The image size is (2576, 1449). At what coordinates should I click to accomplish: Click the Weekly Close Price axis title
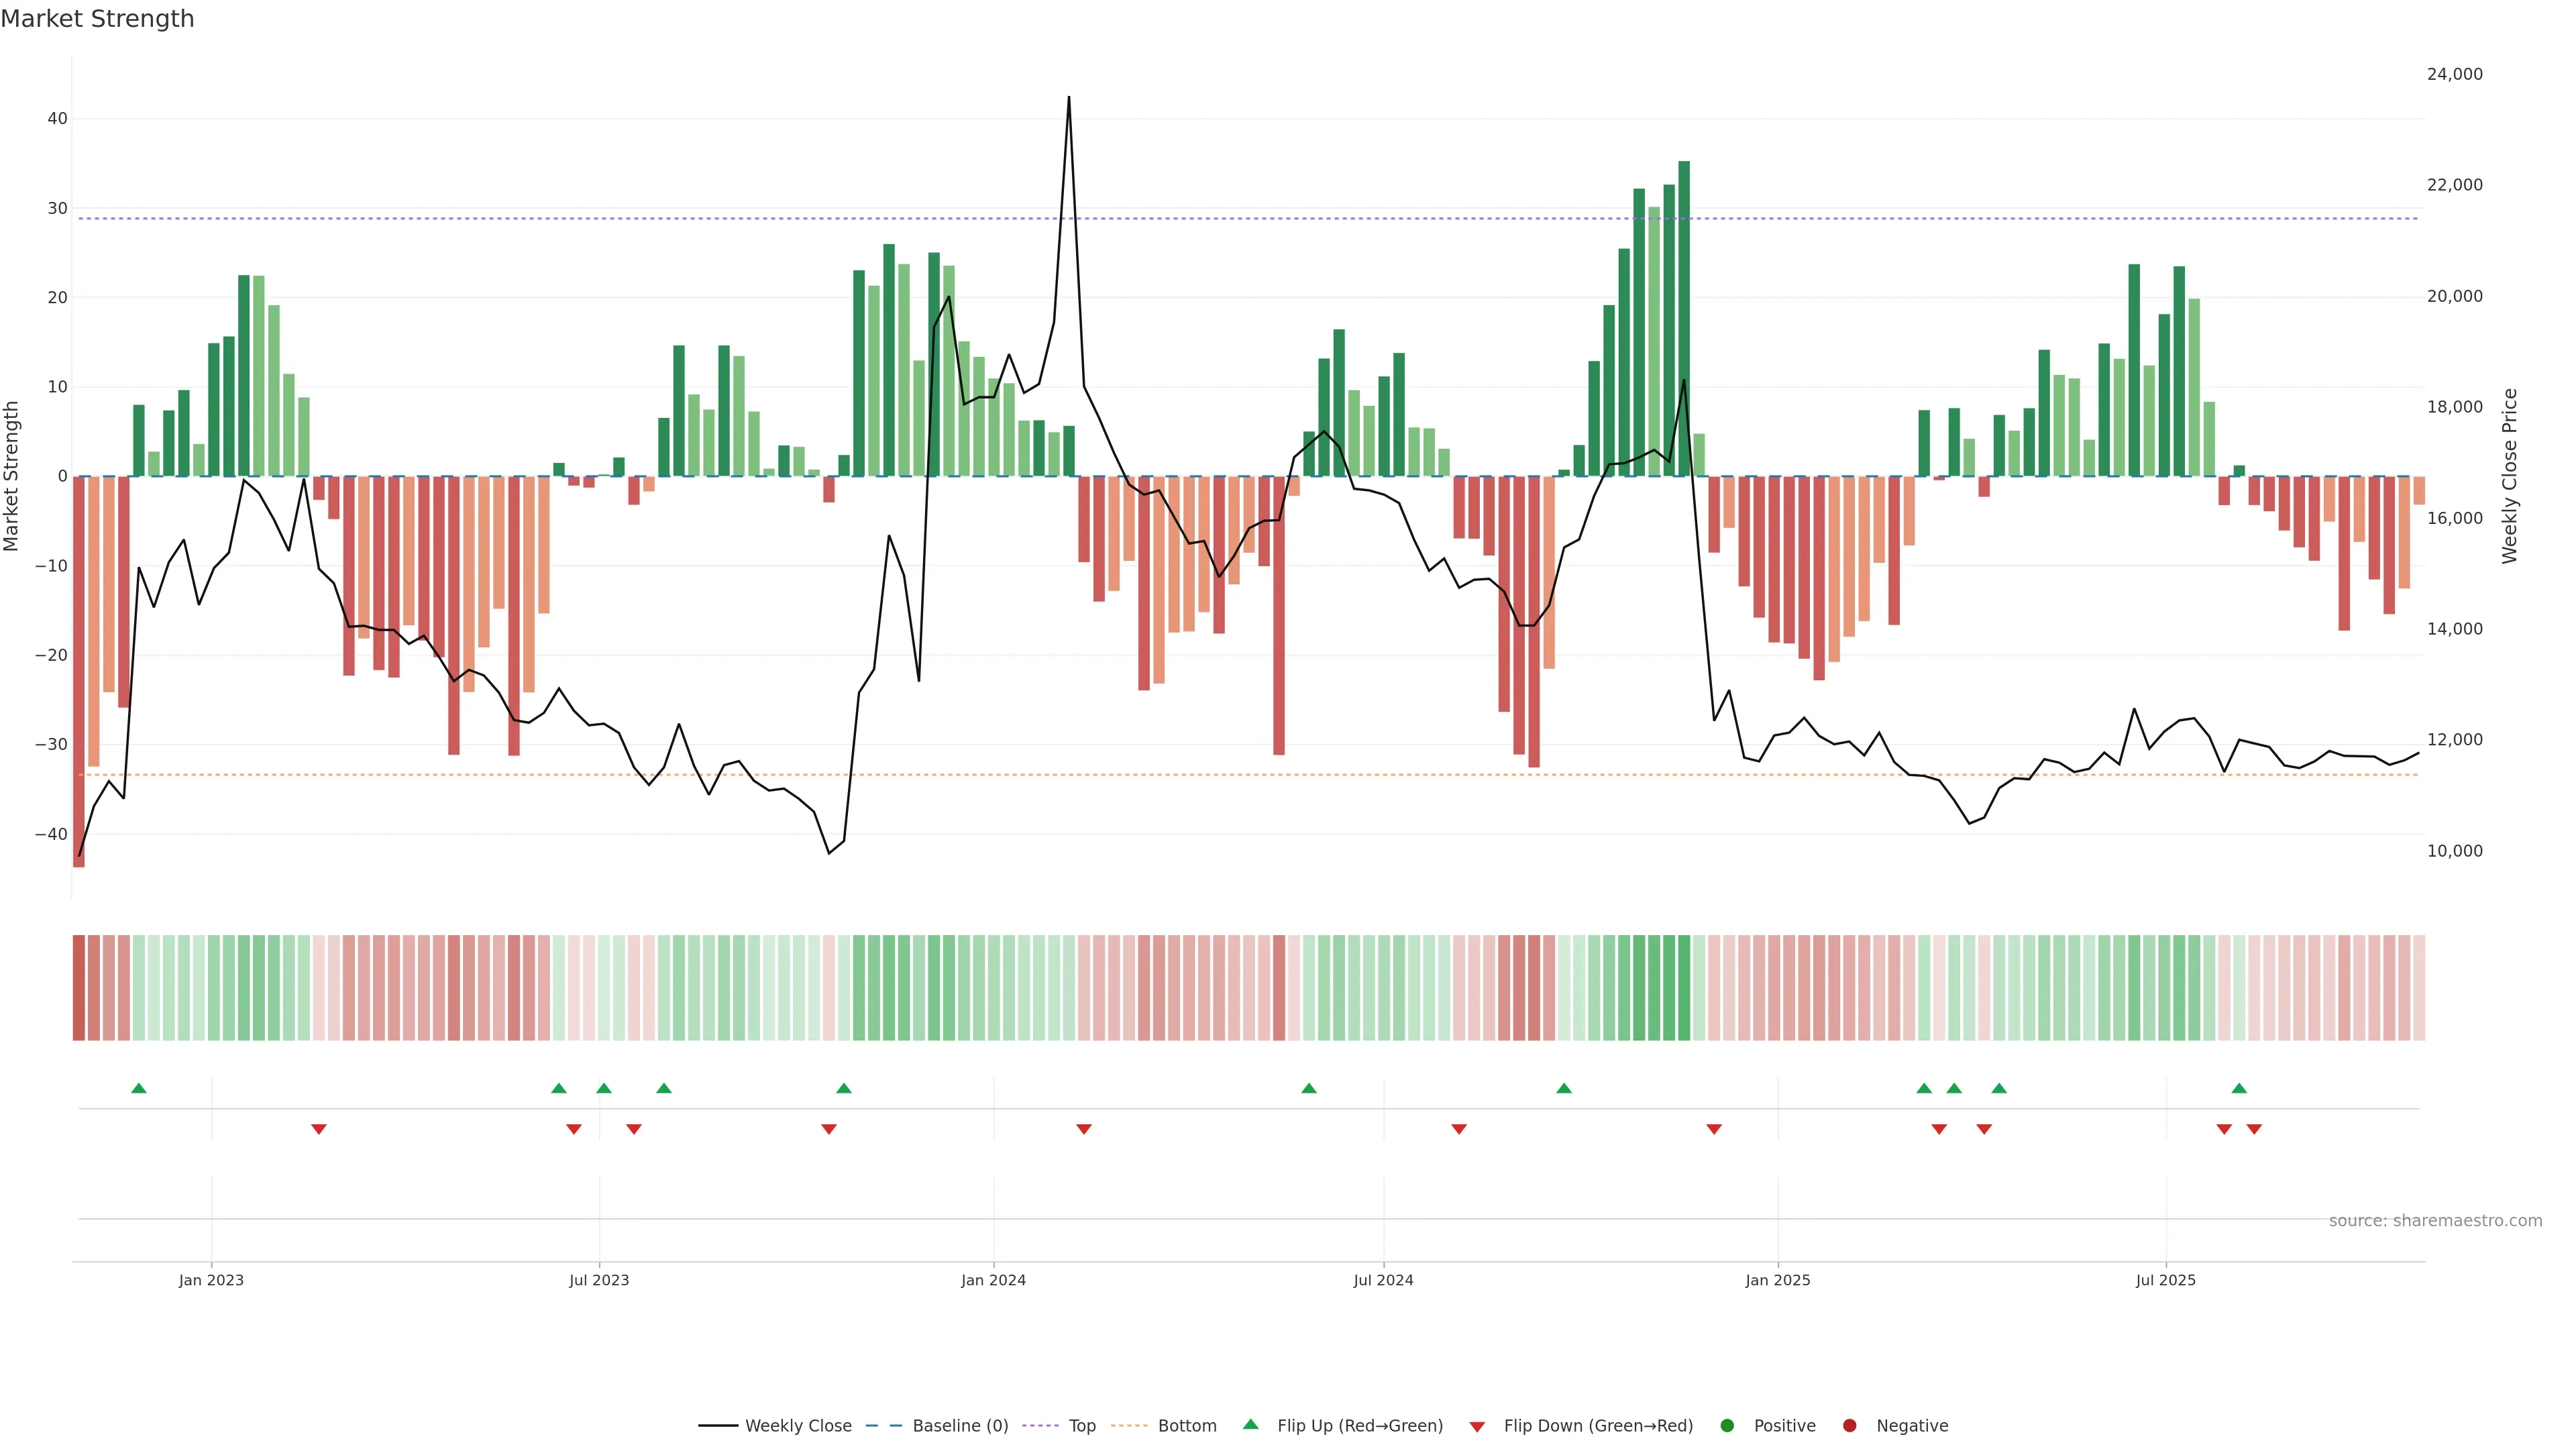[x=2509, y=476]
